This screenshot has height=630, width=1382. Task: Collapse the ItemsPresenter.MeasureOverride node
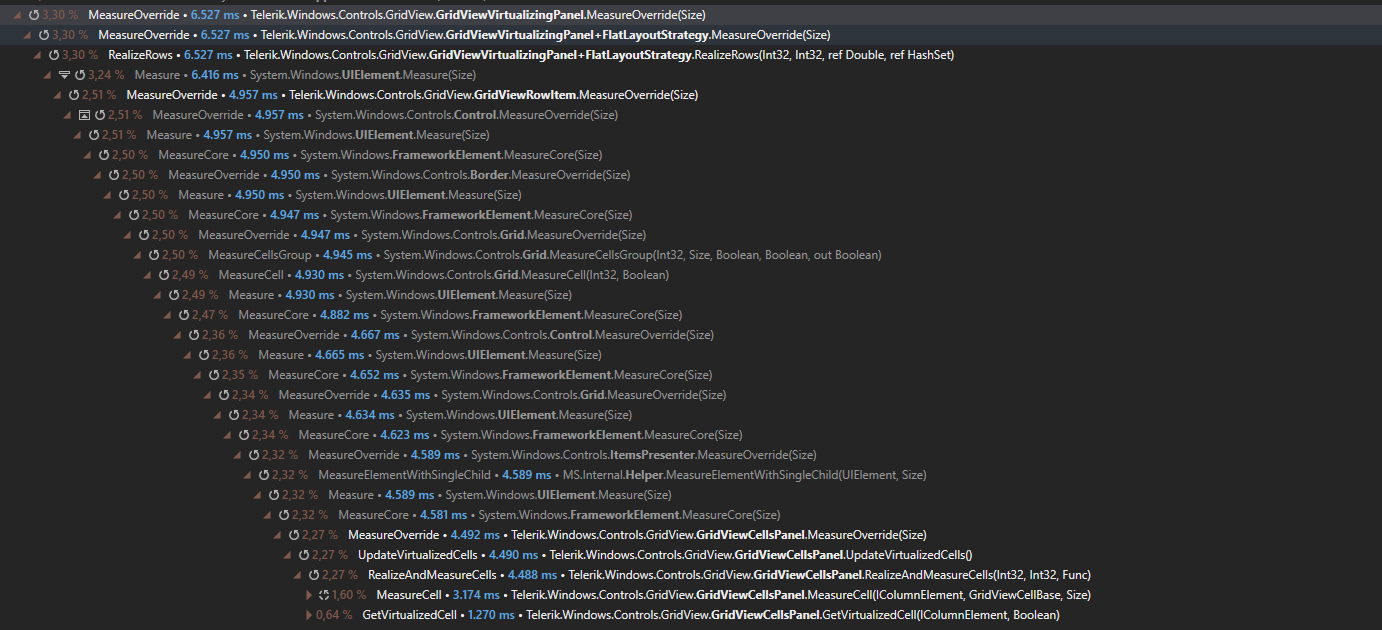239,456
